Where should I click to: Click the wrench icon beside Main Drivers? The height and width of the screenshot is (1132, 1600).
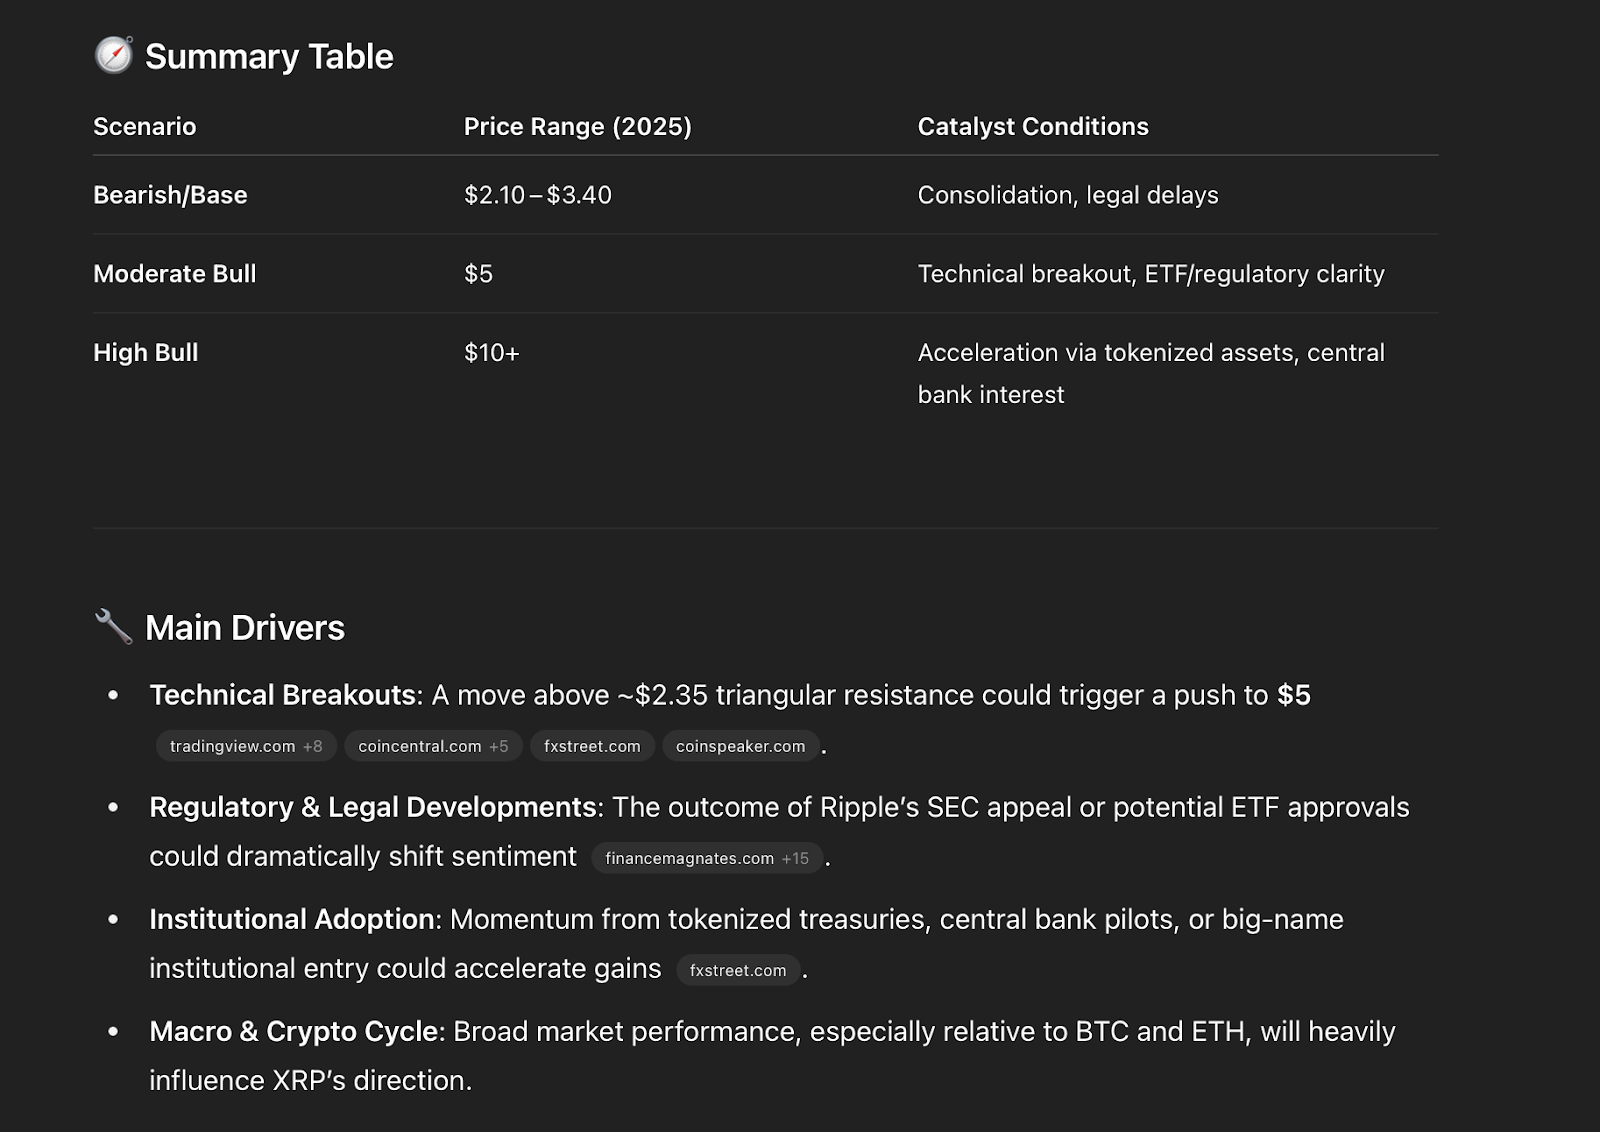pyautogui.click(x=113, y=627)
